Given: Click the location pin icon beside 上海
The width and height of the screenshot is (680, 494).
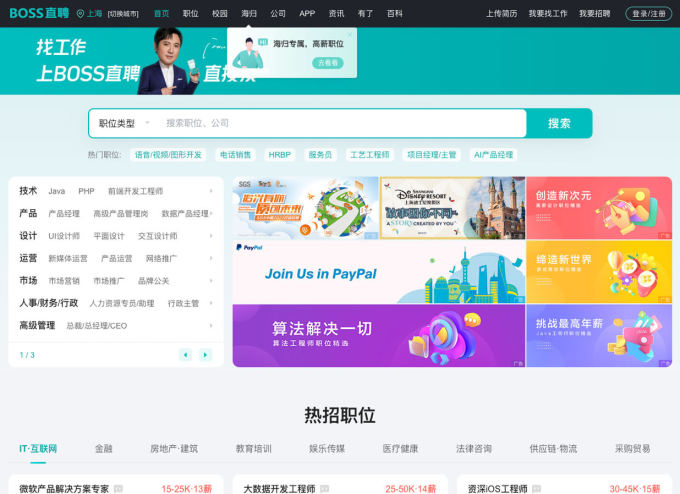Looking at the screenshot, I should pyautogui.click(x=80, y=14).
